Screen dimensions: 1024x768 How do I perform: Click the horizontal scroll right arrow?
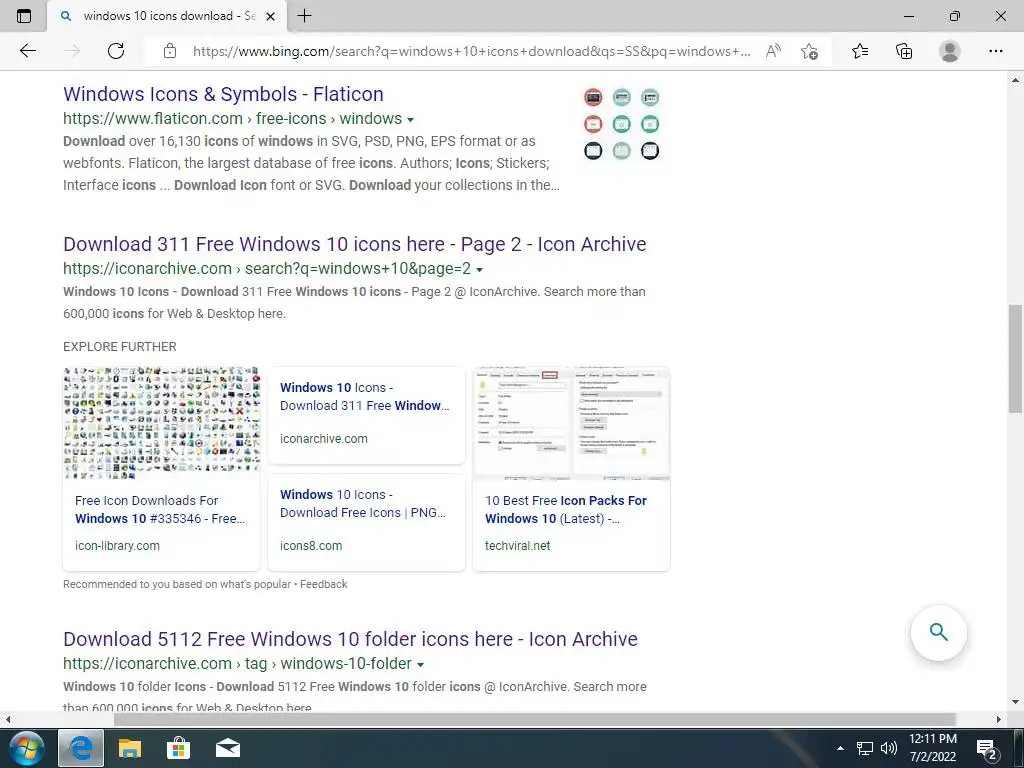click(x=999, y=720)
